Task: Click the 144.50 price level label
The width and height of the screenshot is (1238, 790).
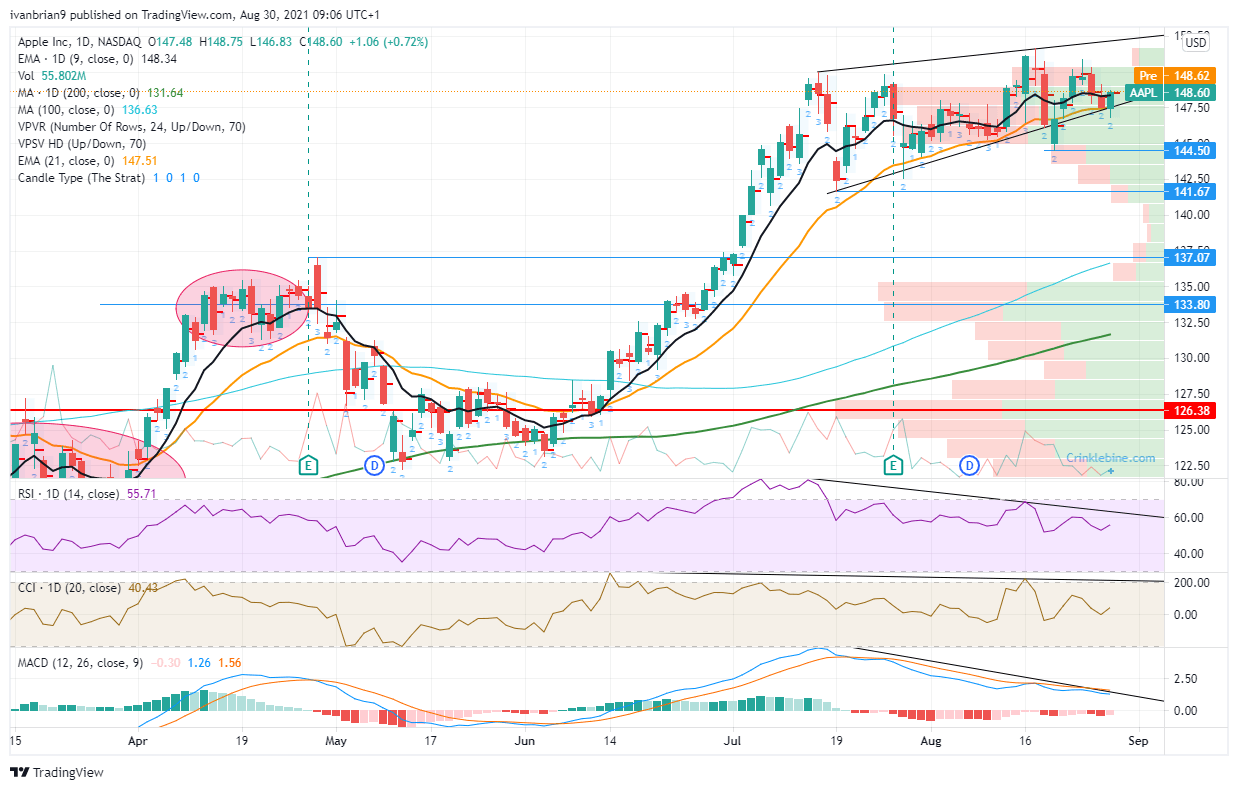Action: [x=1192, y=150]
